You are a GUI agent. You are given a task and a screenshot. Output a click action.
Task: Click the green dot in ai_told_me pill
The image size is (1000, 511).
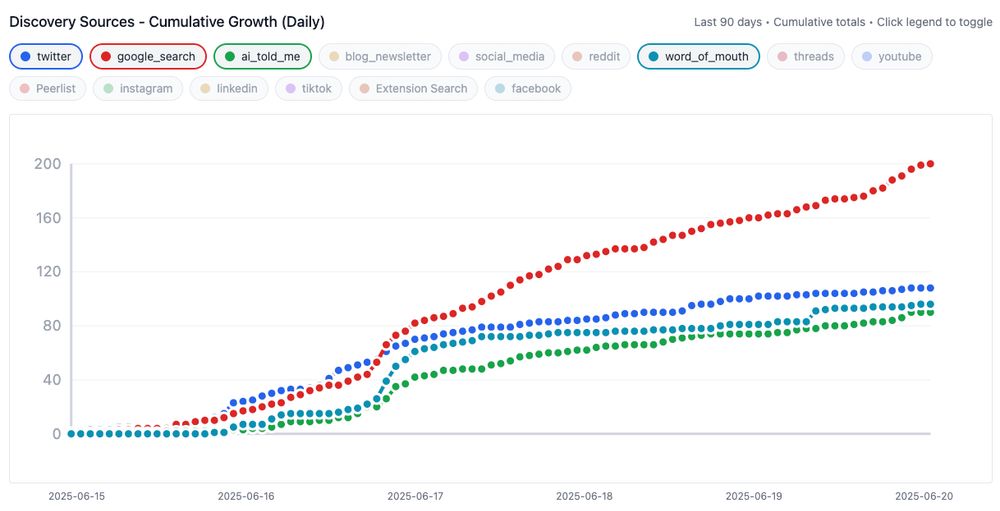229,57
